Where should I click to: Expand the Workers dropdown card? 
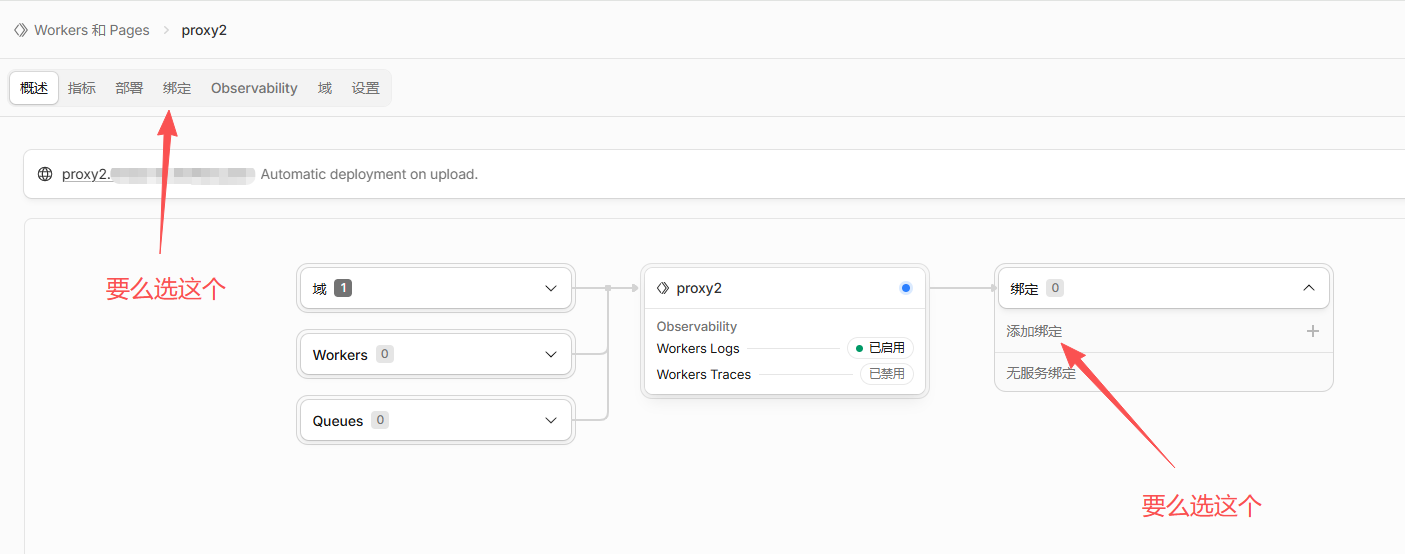pos(436,354)
